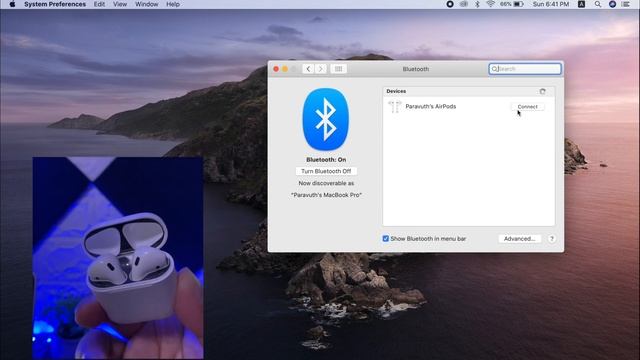
Task: Click the Bluetooth window title text
Action: tap(416, 69)
